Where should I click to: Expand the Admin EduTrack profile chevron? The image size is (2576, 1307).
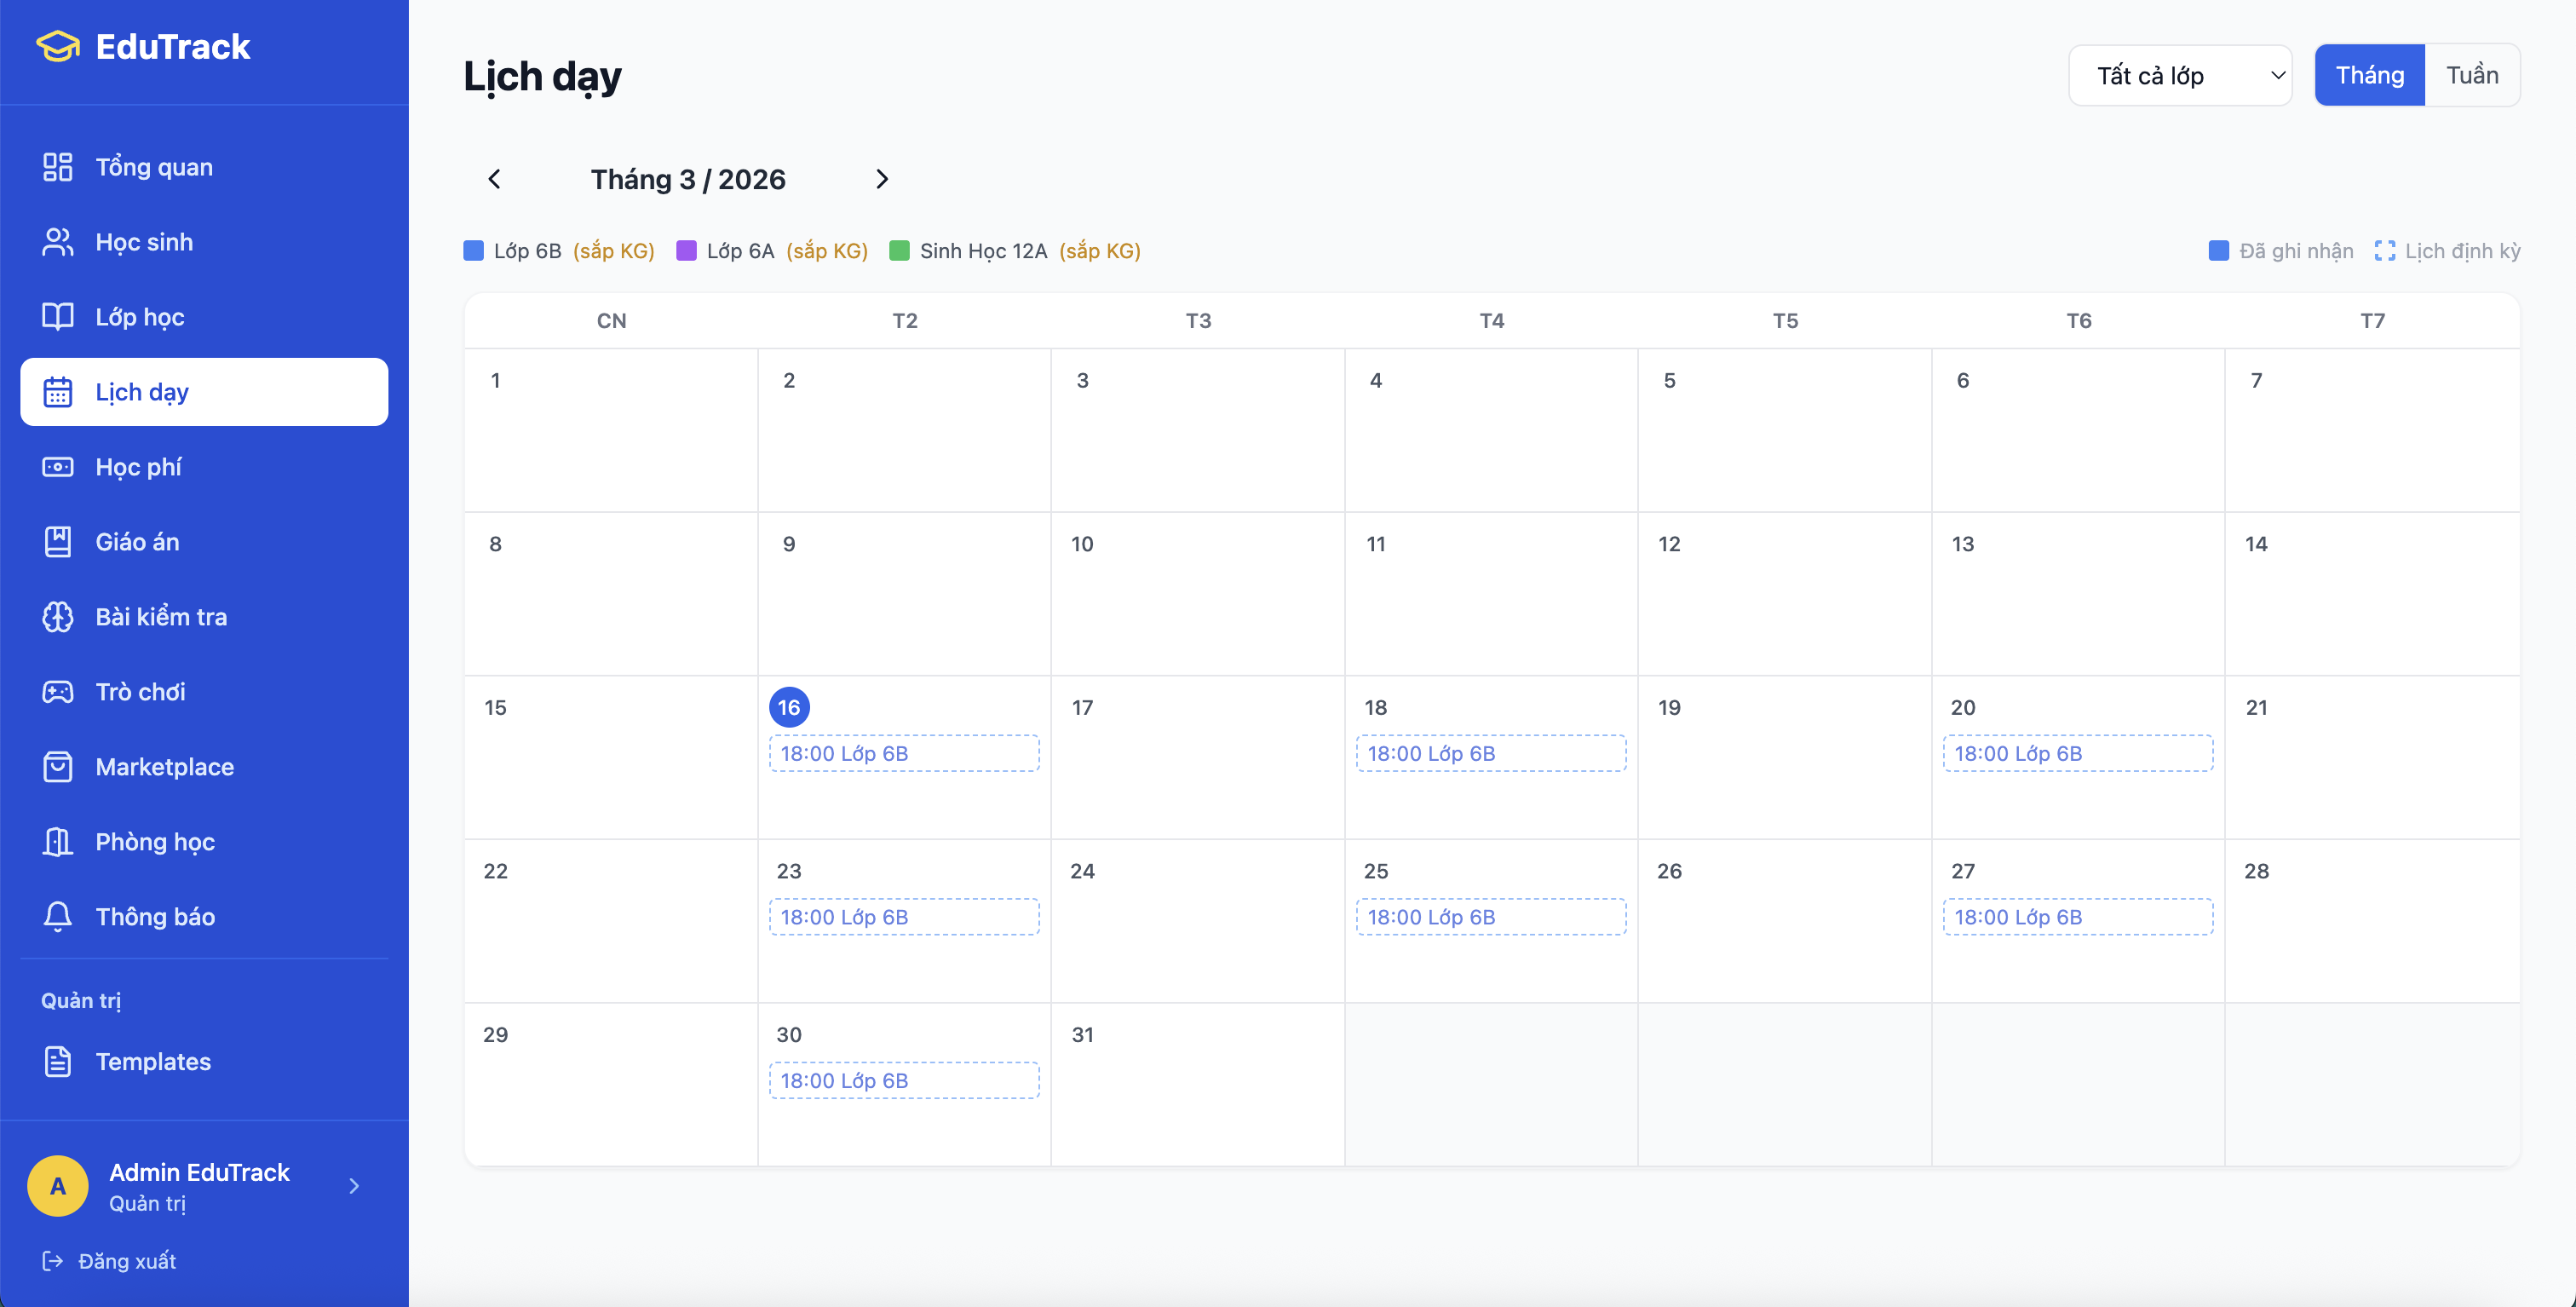[354, 1186]
